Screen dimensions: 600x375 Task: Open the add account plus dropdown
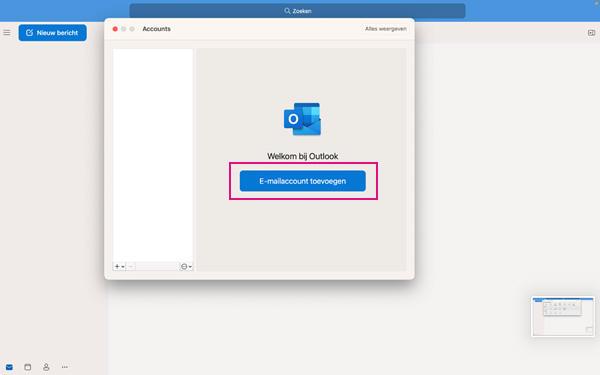(x=119, y=266)
